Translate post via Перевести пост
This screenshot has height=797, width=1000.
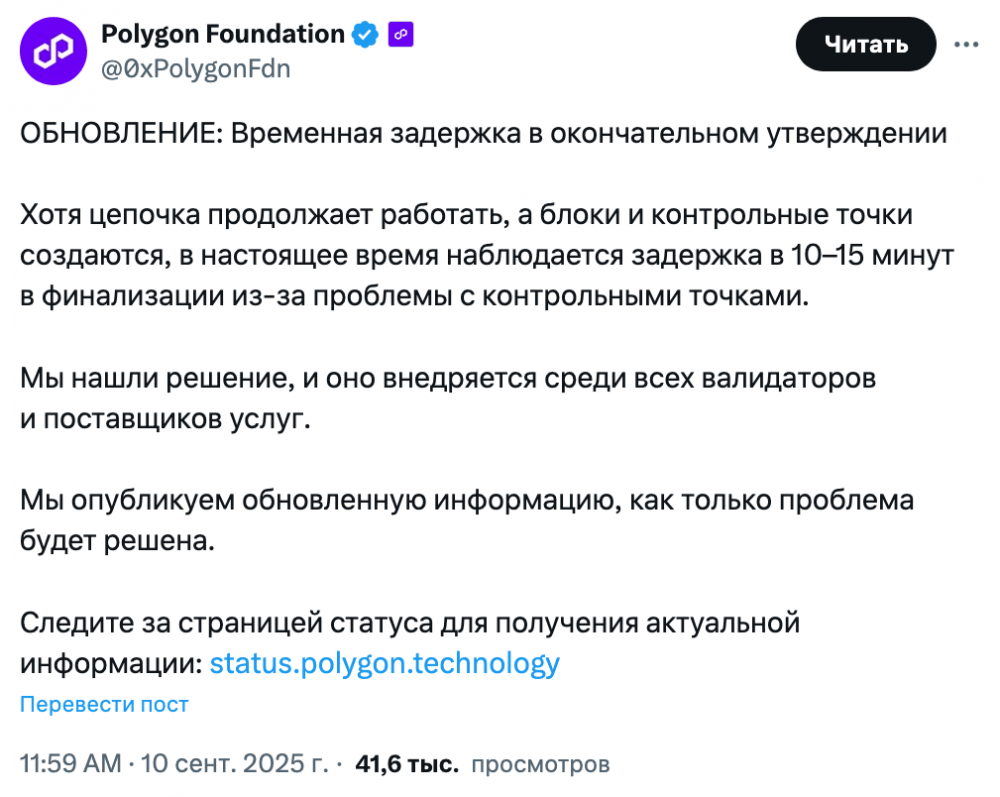[x=104, y=704]
